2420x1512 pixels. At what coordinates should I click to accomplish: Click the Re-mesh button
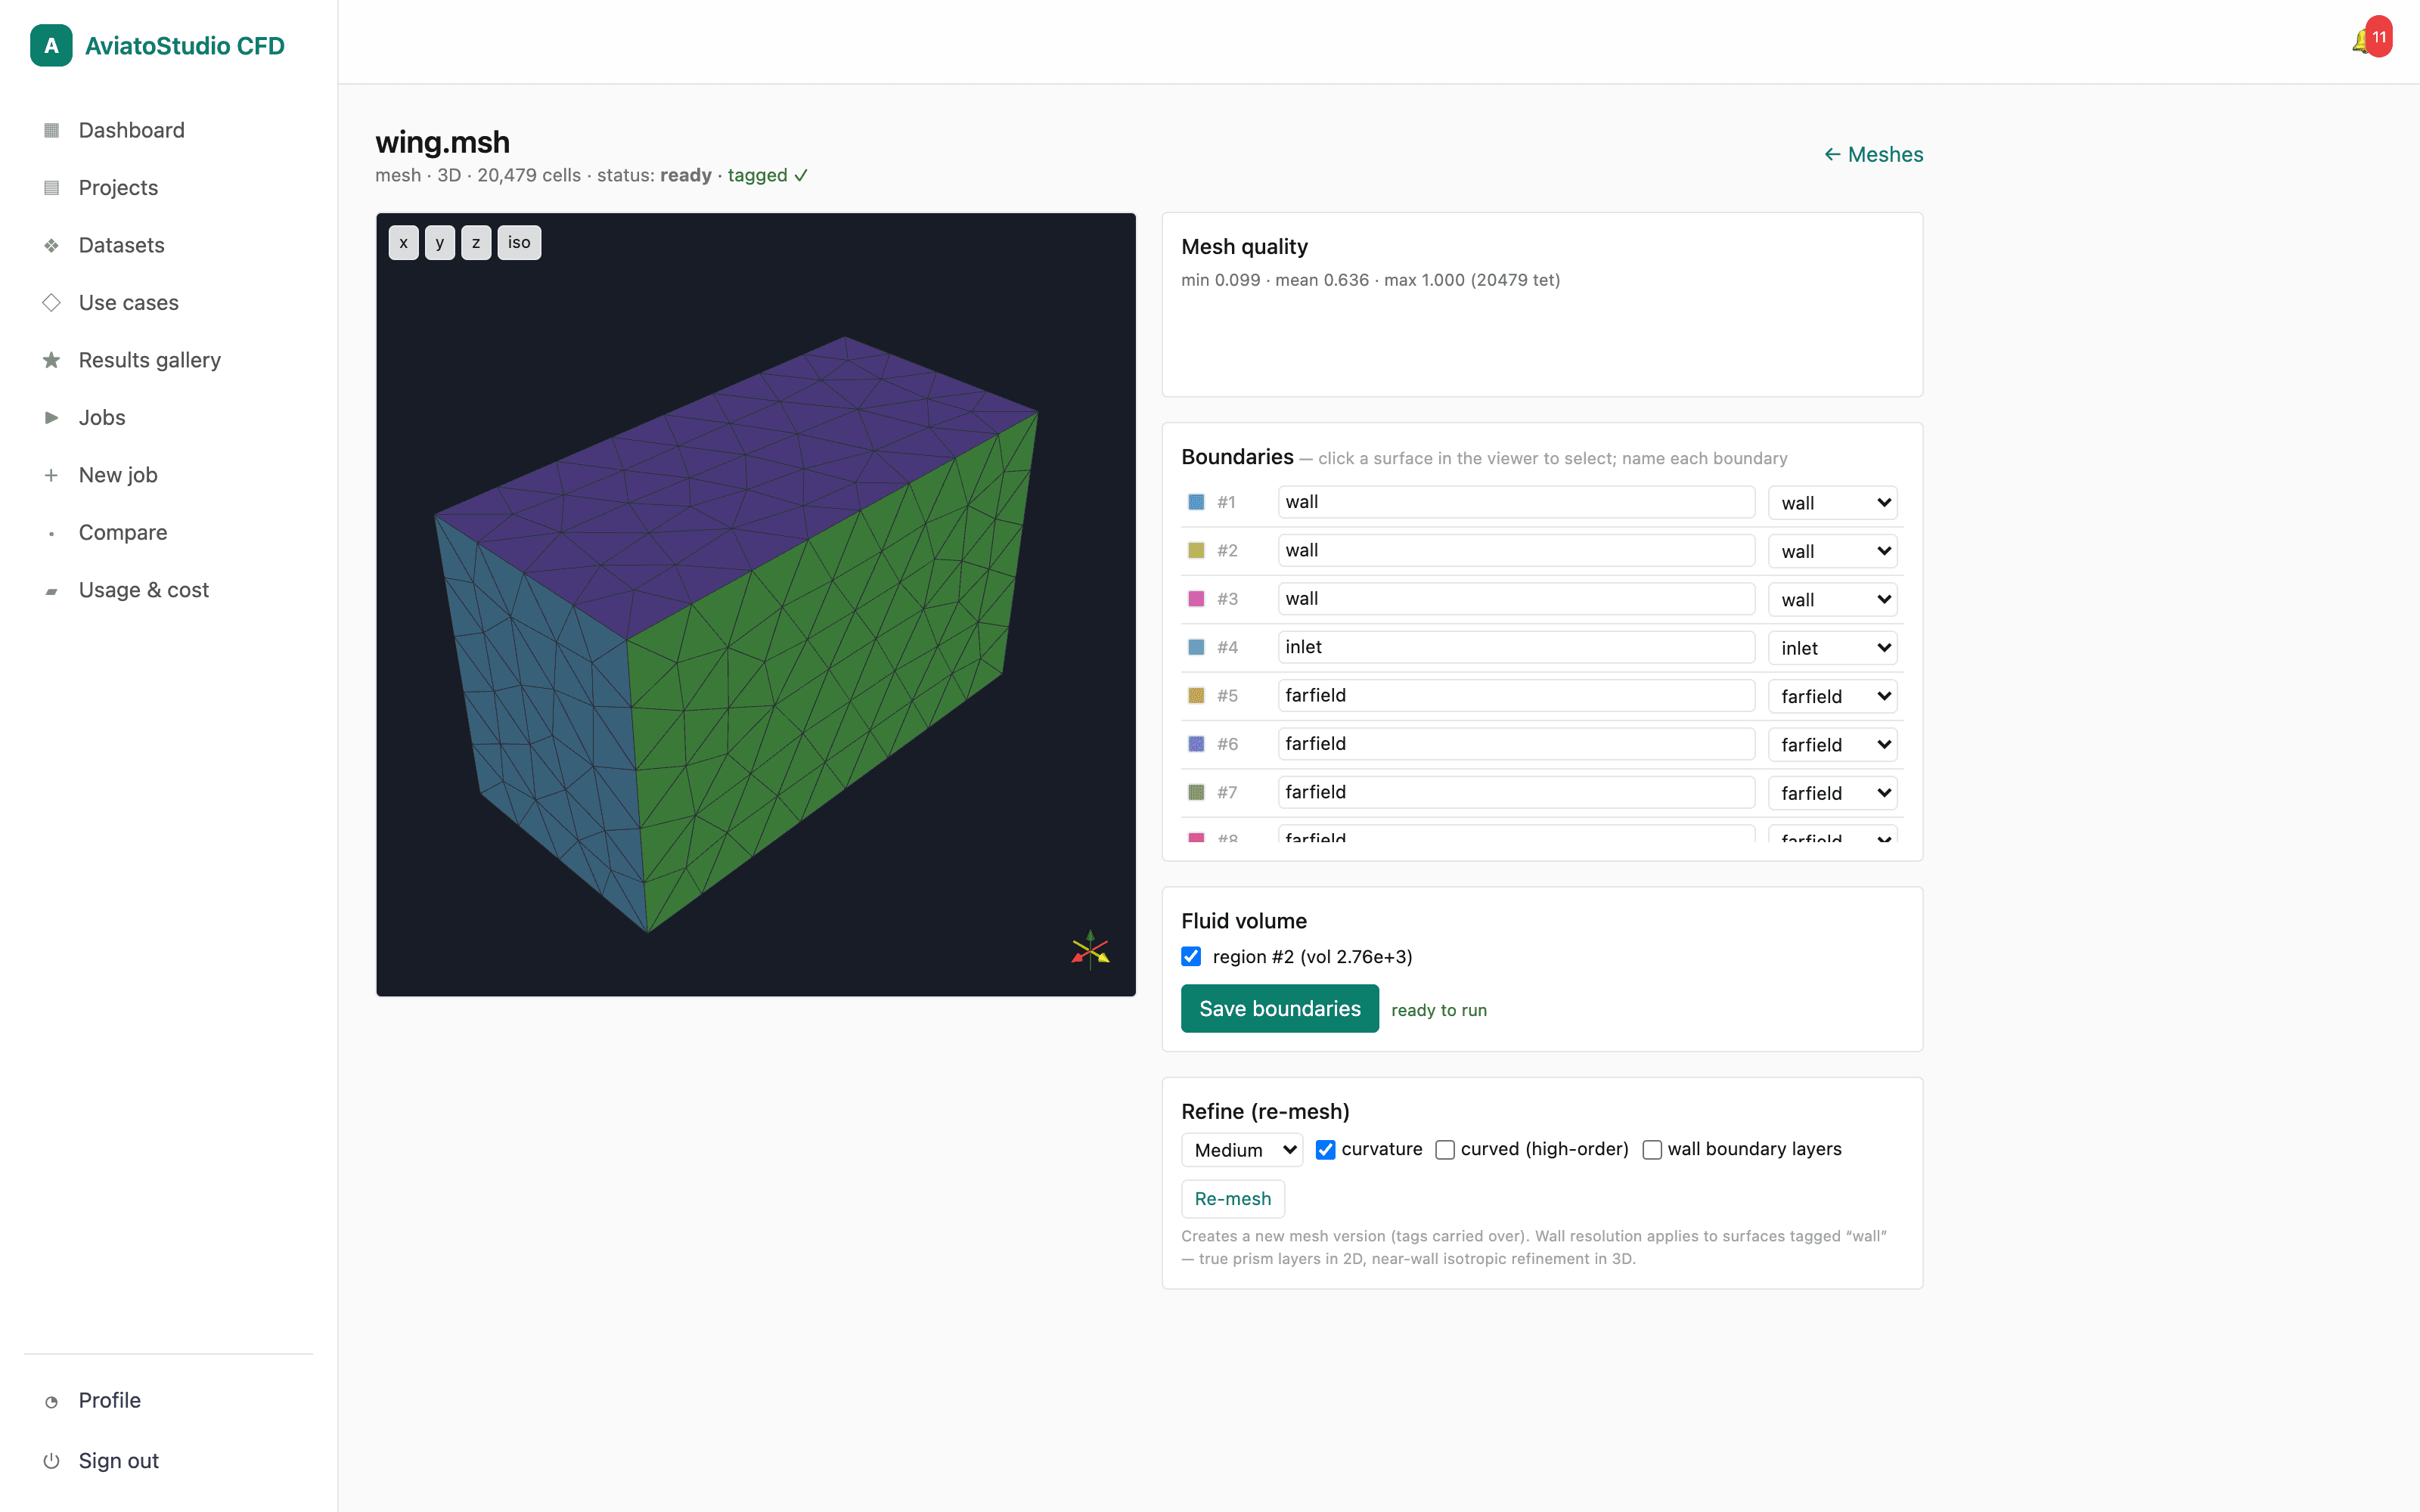pos(1233,1199)
